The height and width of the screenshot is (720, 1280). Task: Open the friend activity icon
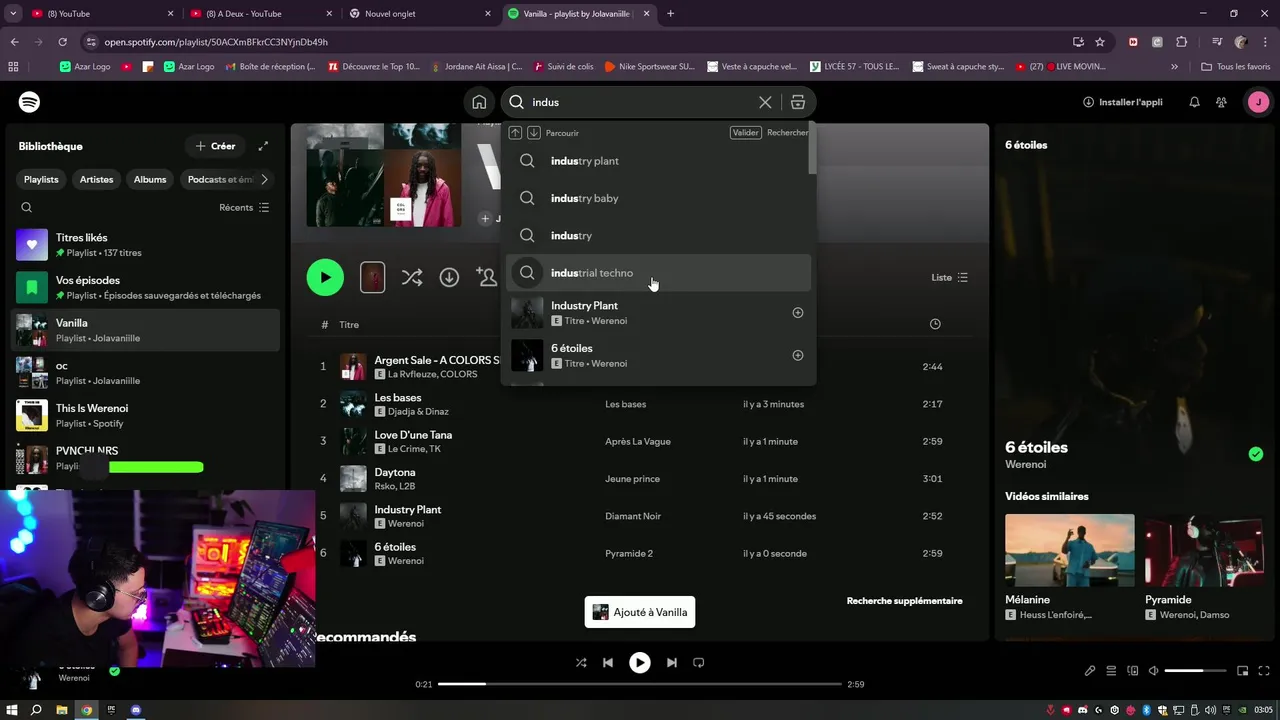tap(1221, 102)
